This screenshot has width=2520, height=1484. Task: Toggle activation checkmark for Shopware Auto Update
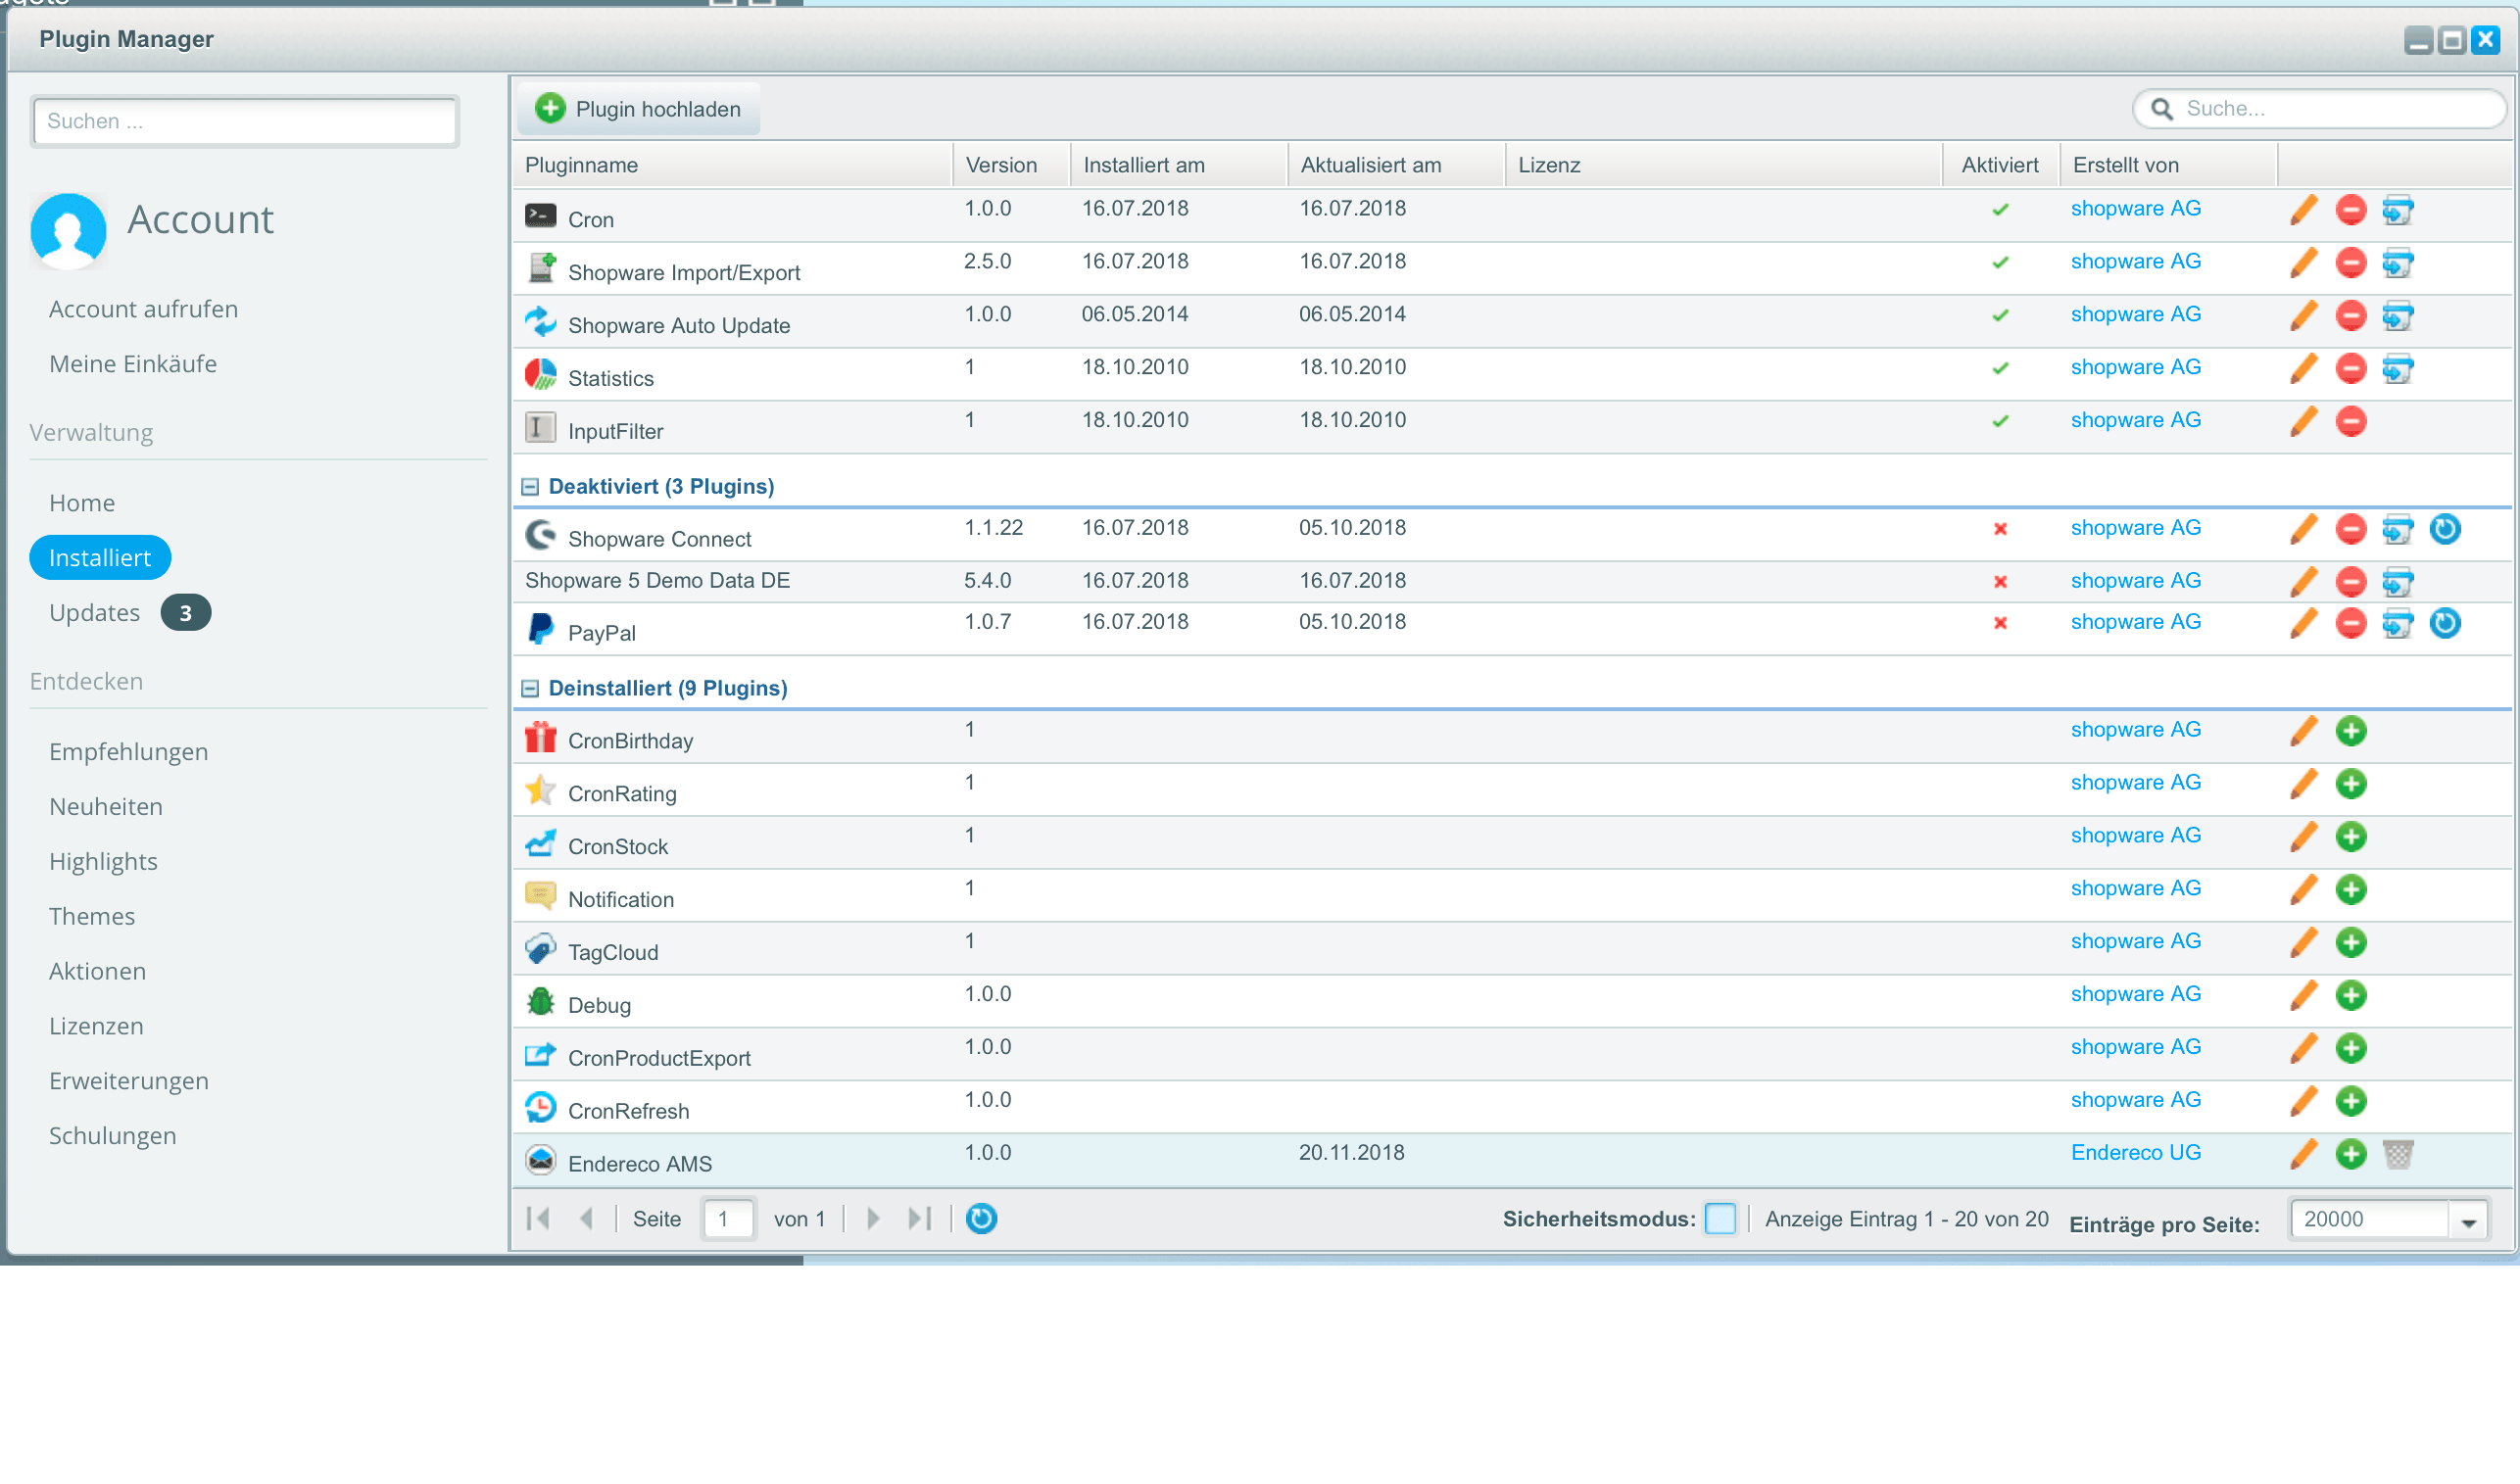[2000, 316]
